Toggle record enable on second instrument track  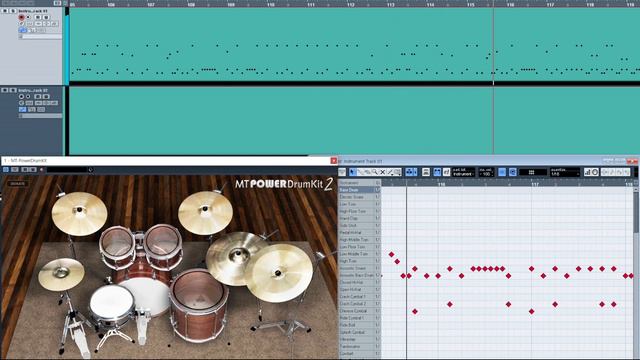tap(21, 96)
